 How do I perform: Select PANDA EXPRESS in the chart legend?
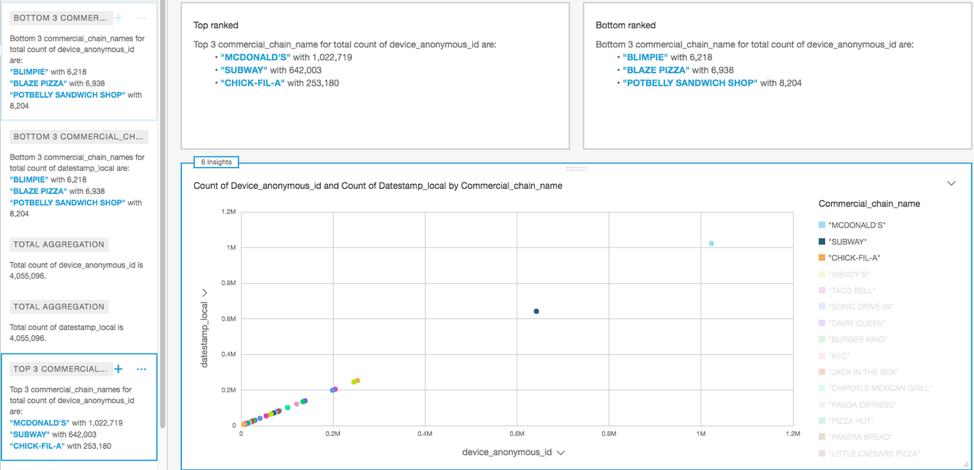861,405
